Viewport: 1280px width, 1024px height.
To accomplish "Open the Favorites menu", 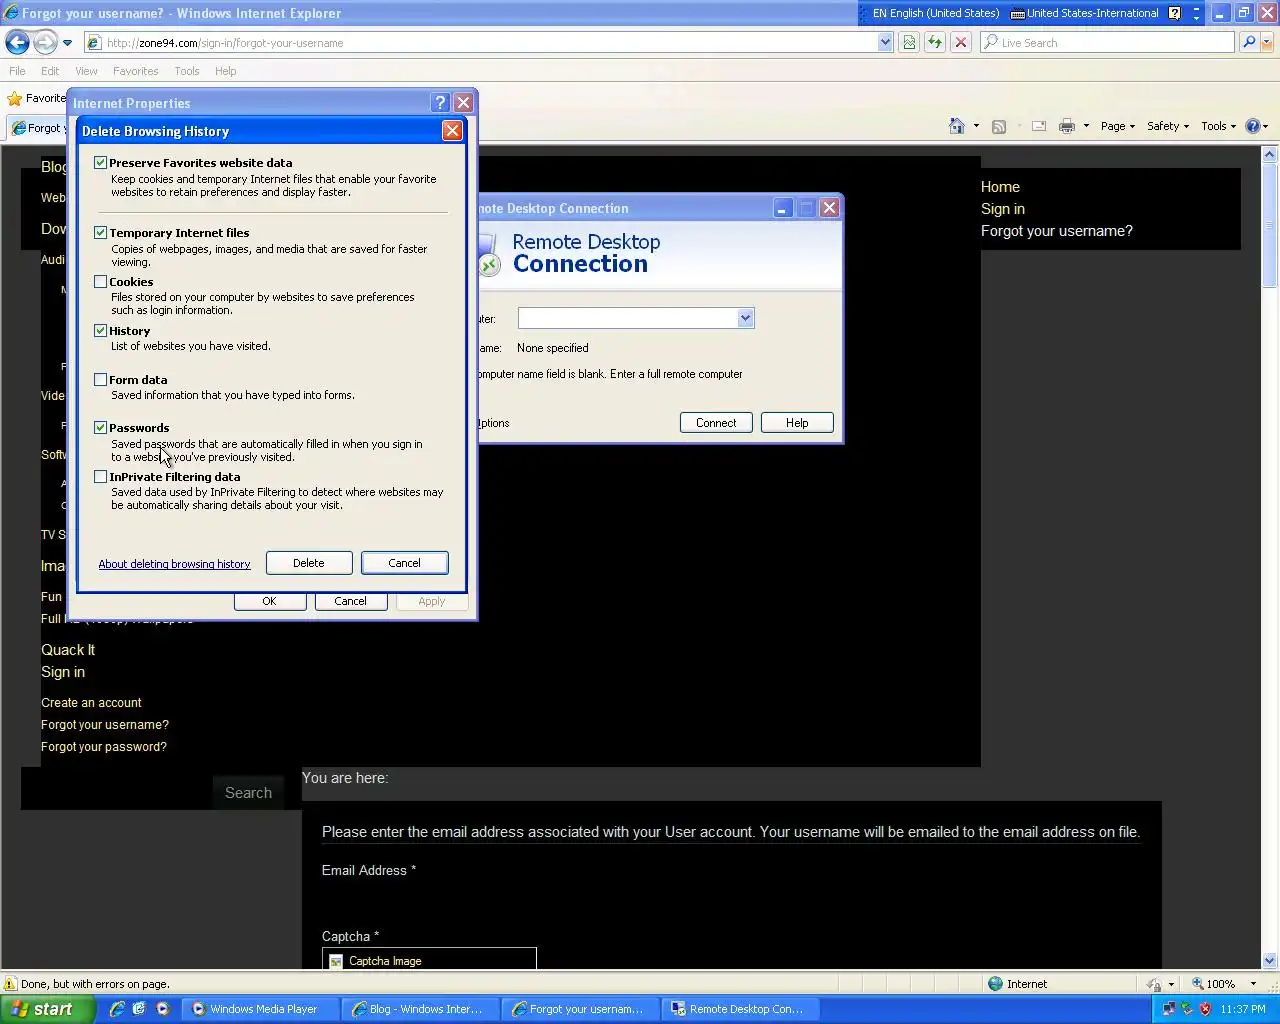I will click(135, 71).
